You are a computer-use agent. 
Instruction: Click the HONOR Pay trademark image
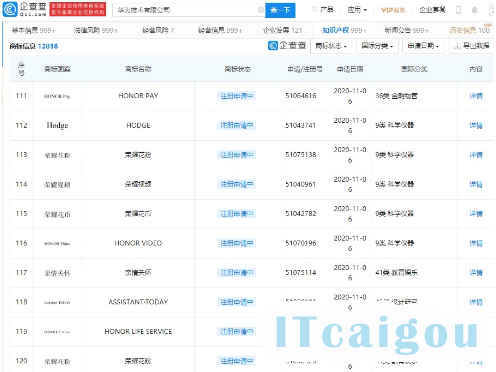pyautogui.click(x=57, y=96)
